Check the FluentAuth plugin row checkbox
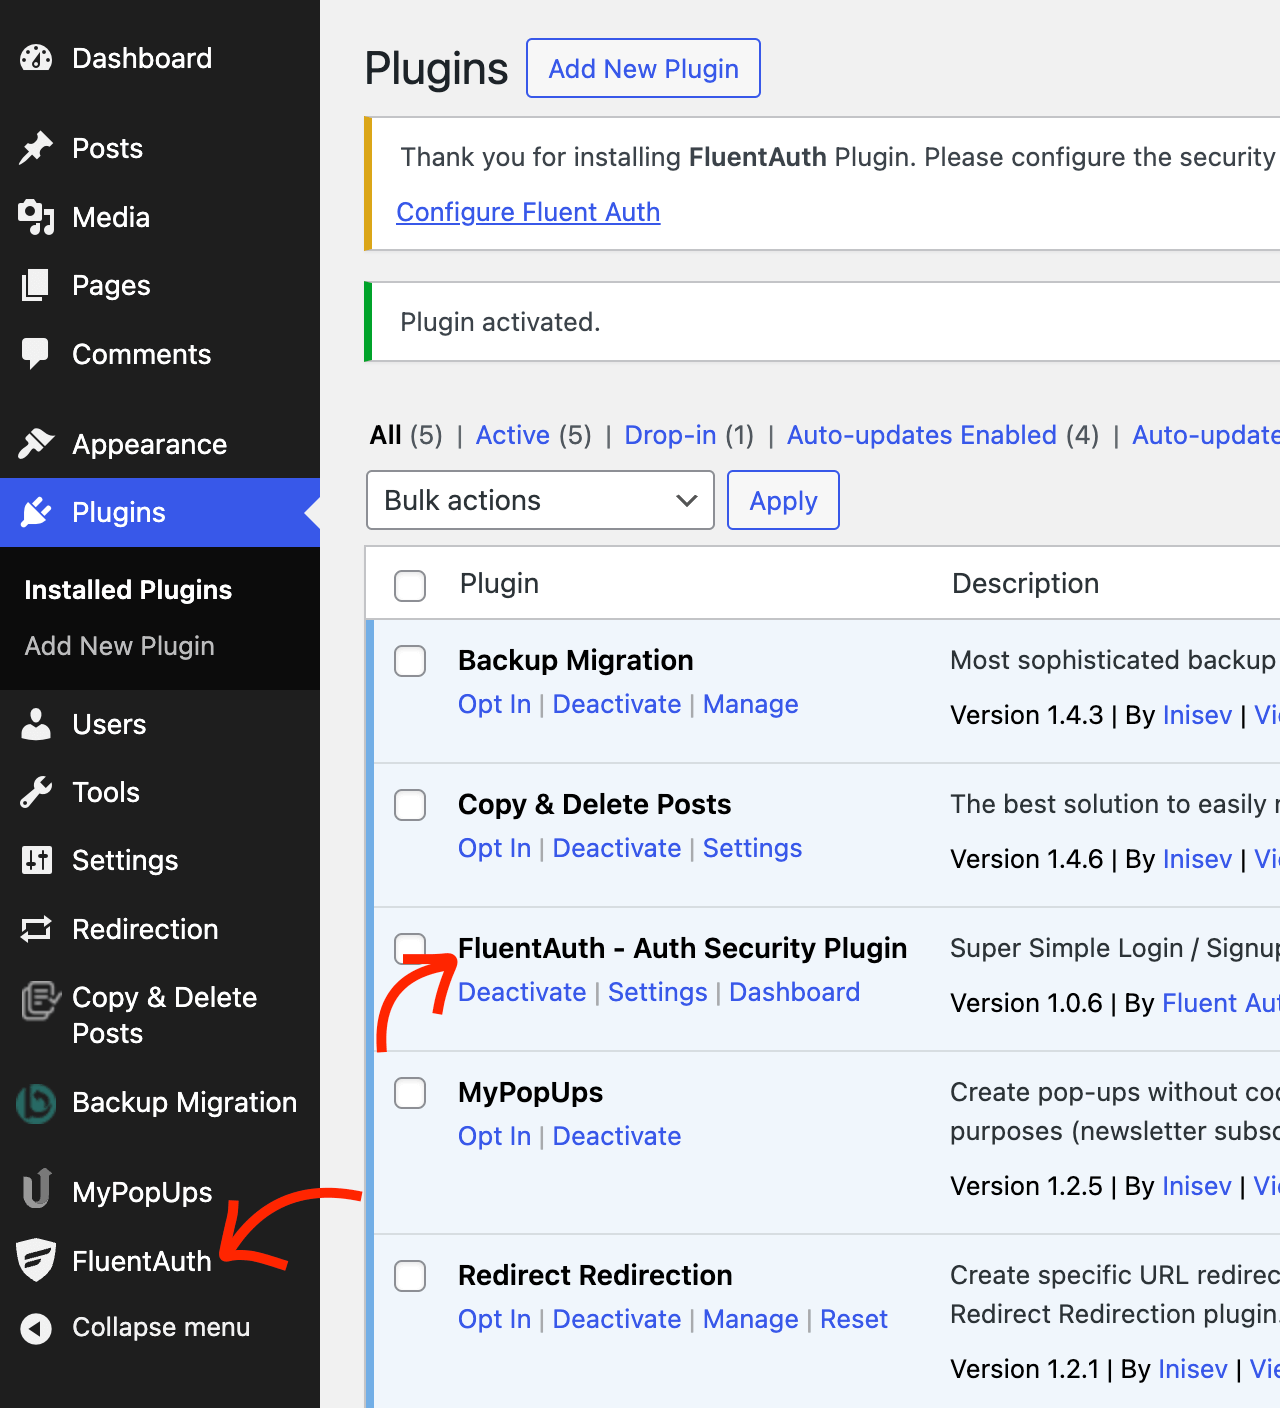This screenshot has width=1280, height=1408. click(410, 949)
